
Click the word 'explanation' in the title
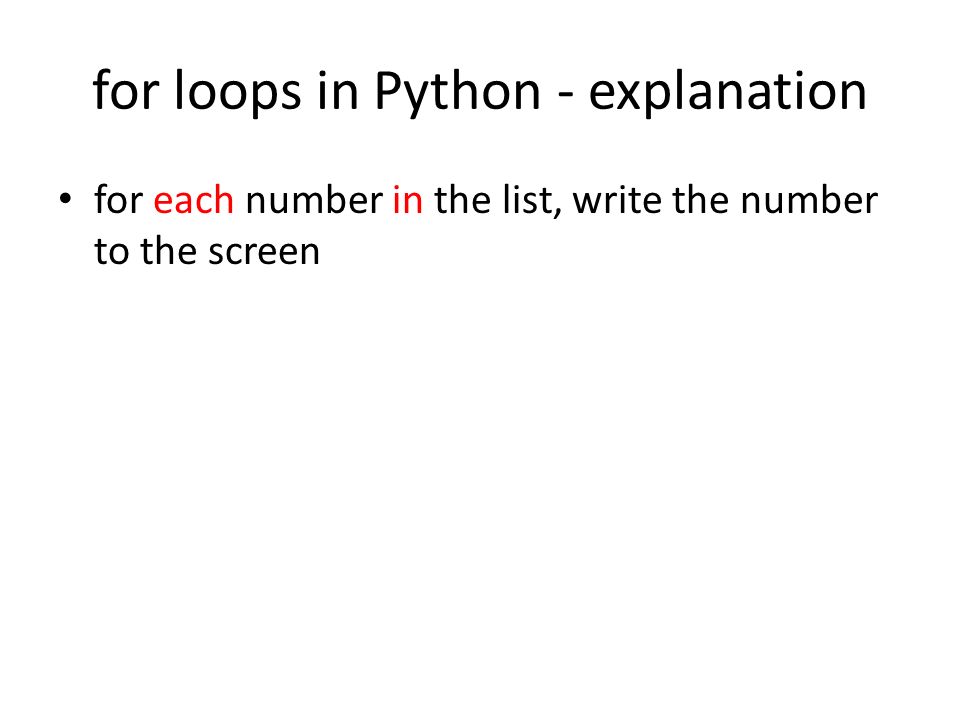click(727, 92)
